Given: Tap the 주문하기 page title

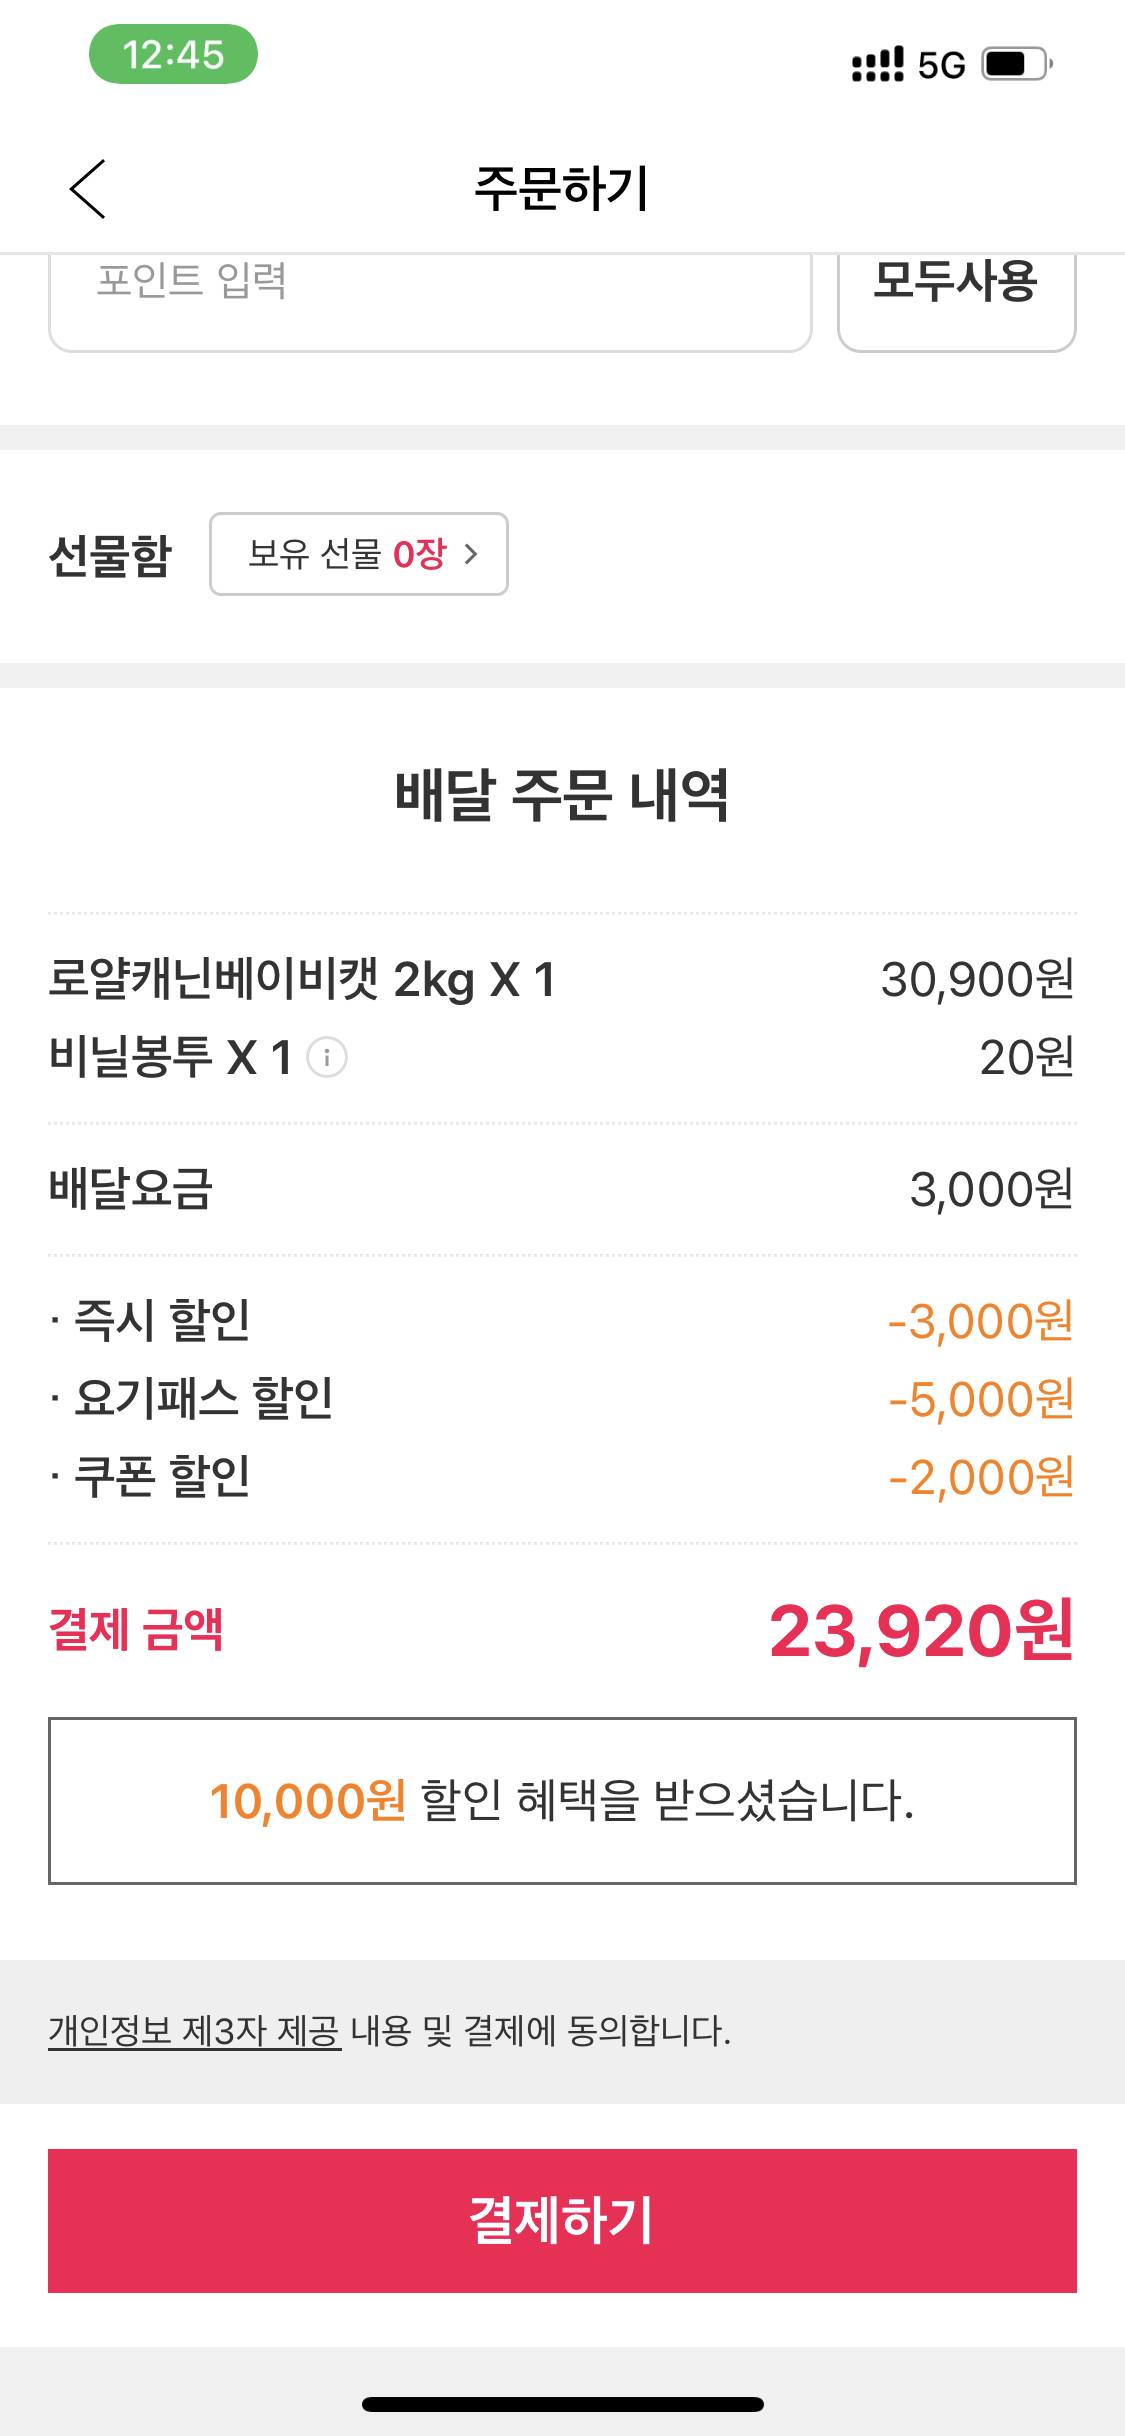Looking at the screenshot, I should [562, 188].
